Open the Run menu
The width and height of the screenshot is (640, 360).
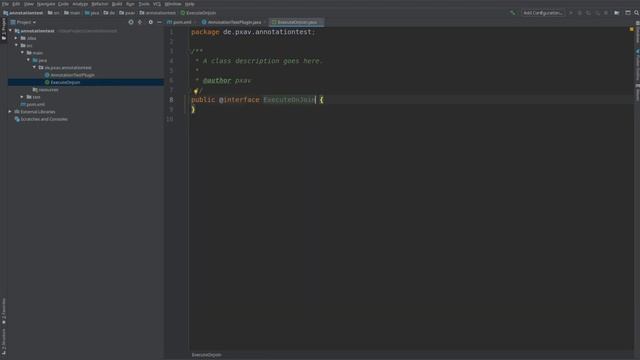[x=130, y=4]
